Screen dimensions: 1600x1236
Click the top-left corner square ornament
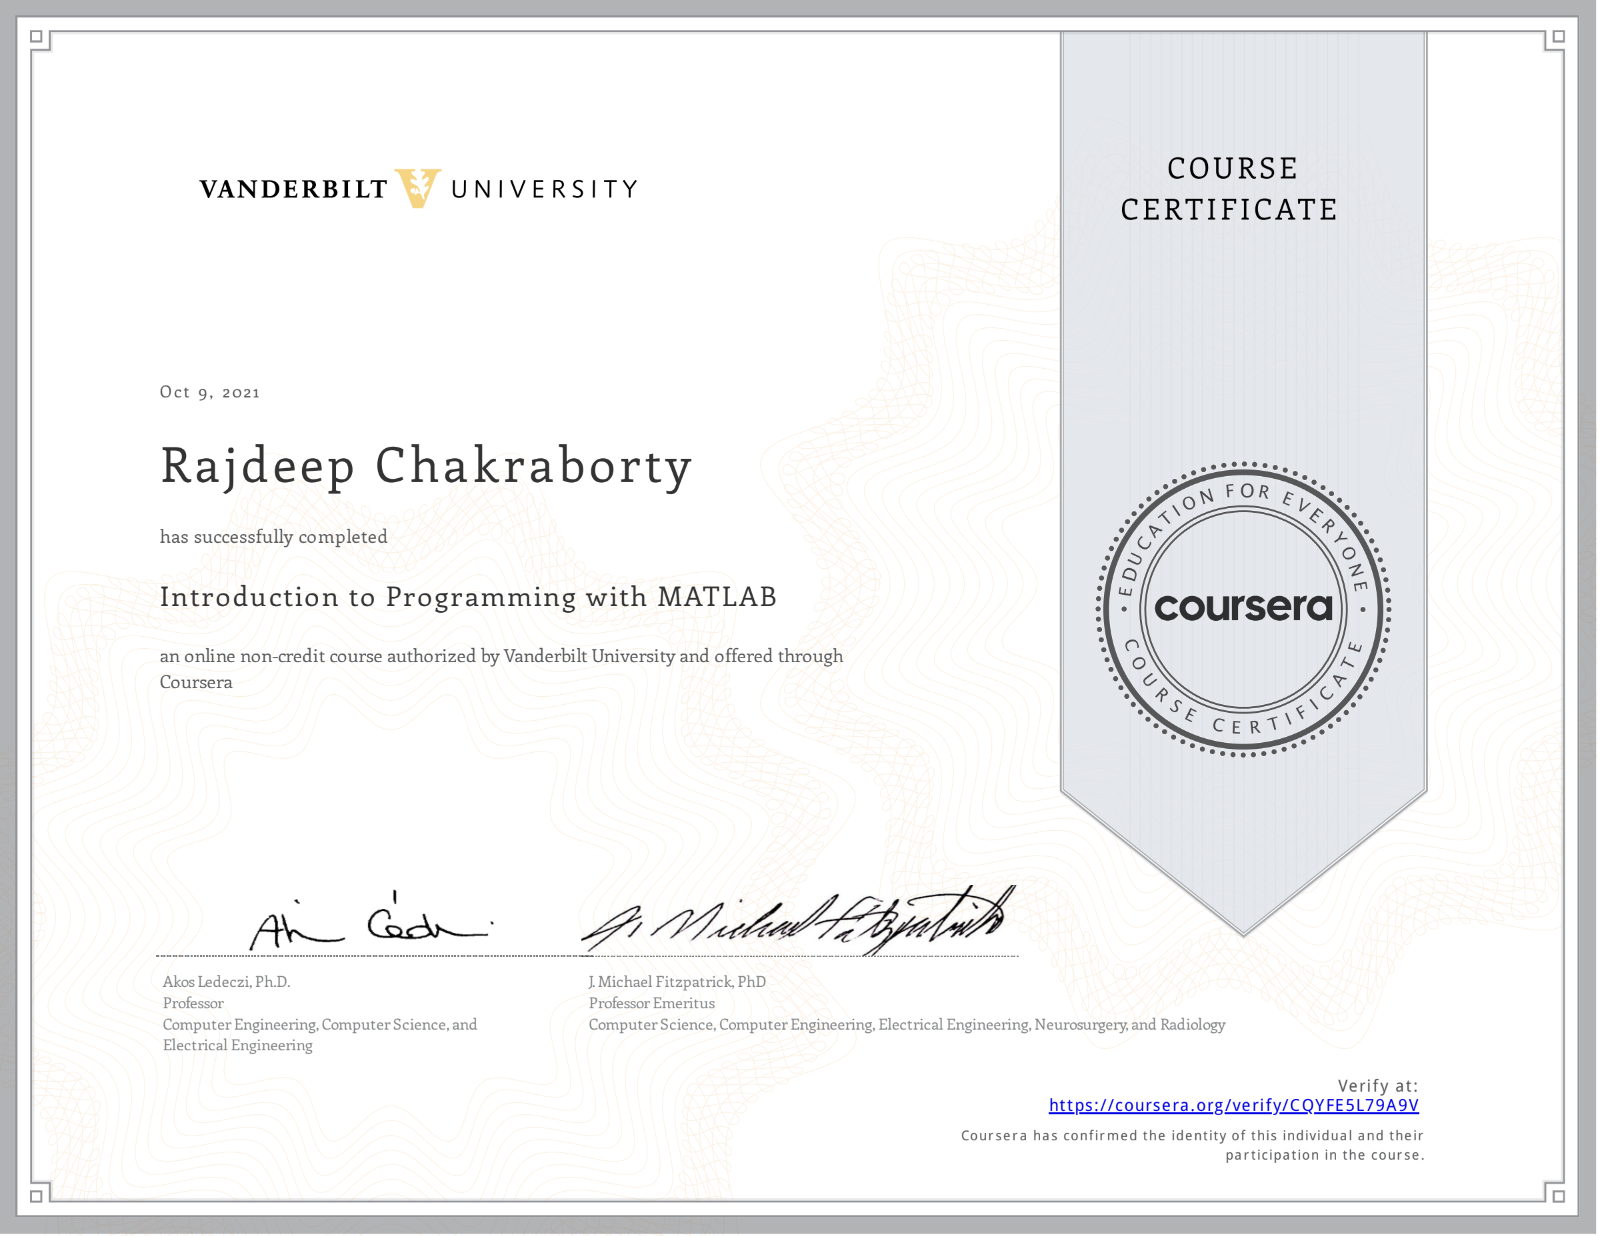(x=37, y=38)
